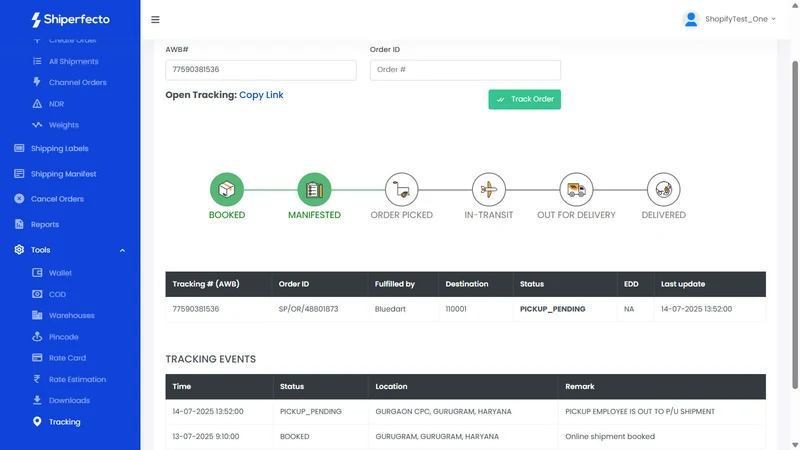
Task: Click the Rate Estimation rupee icon
Action: (37, 379)
